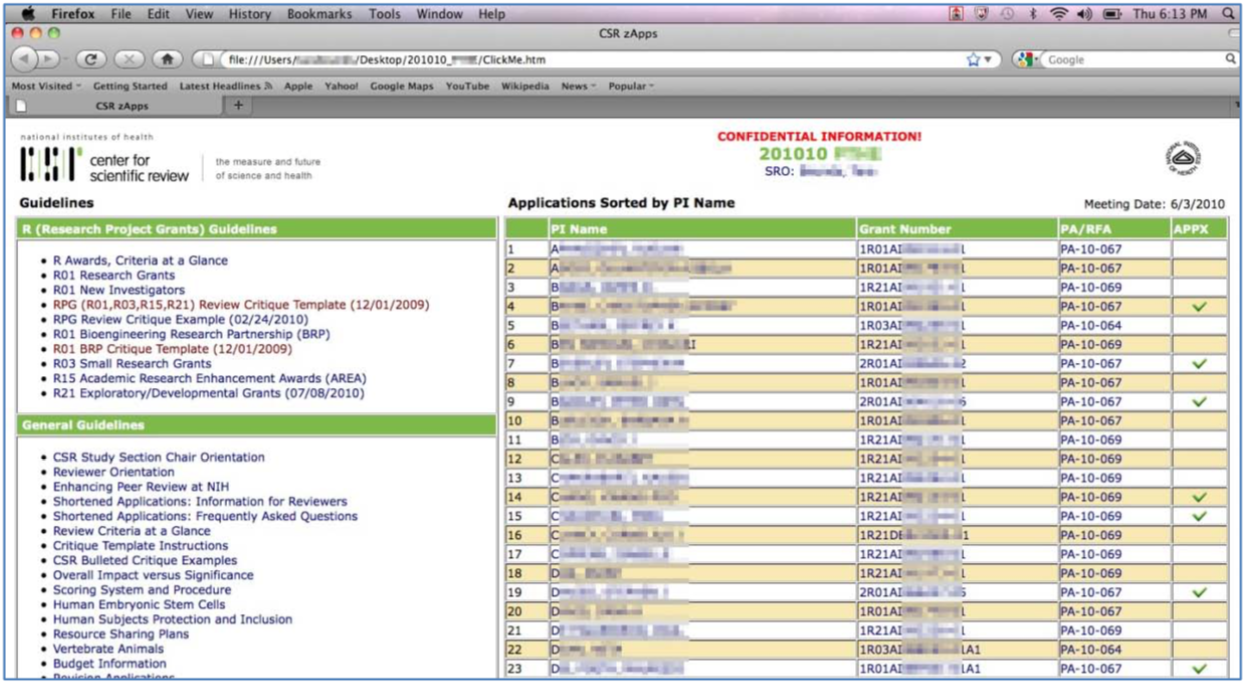This screenshot has width=1250, height=682.
Task: Open the Popular bookmarks folder dropdown
Action: (x=631, y=86)
